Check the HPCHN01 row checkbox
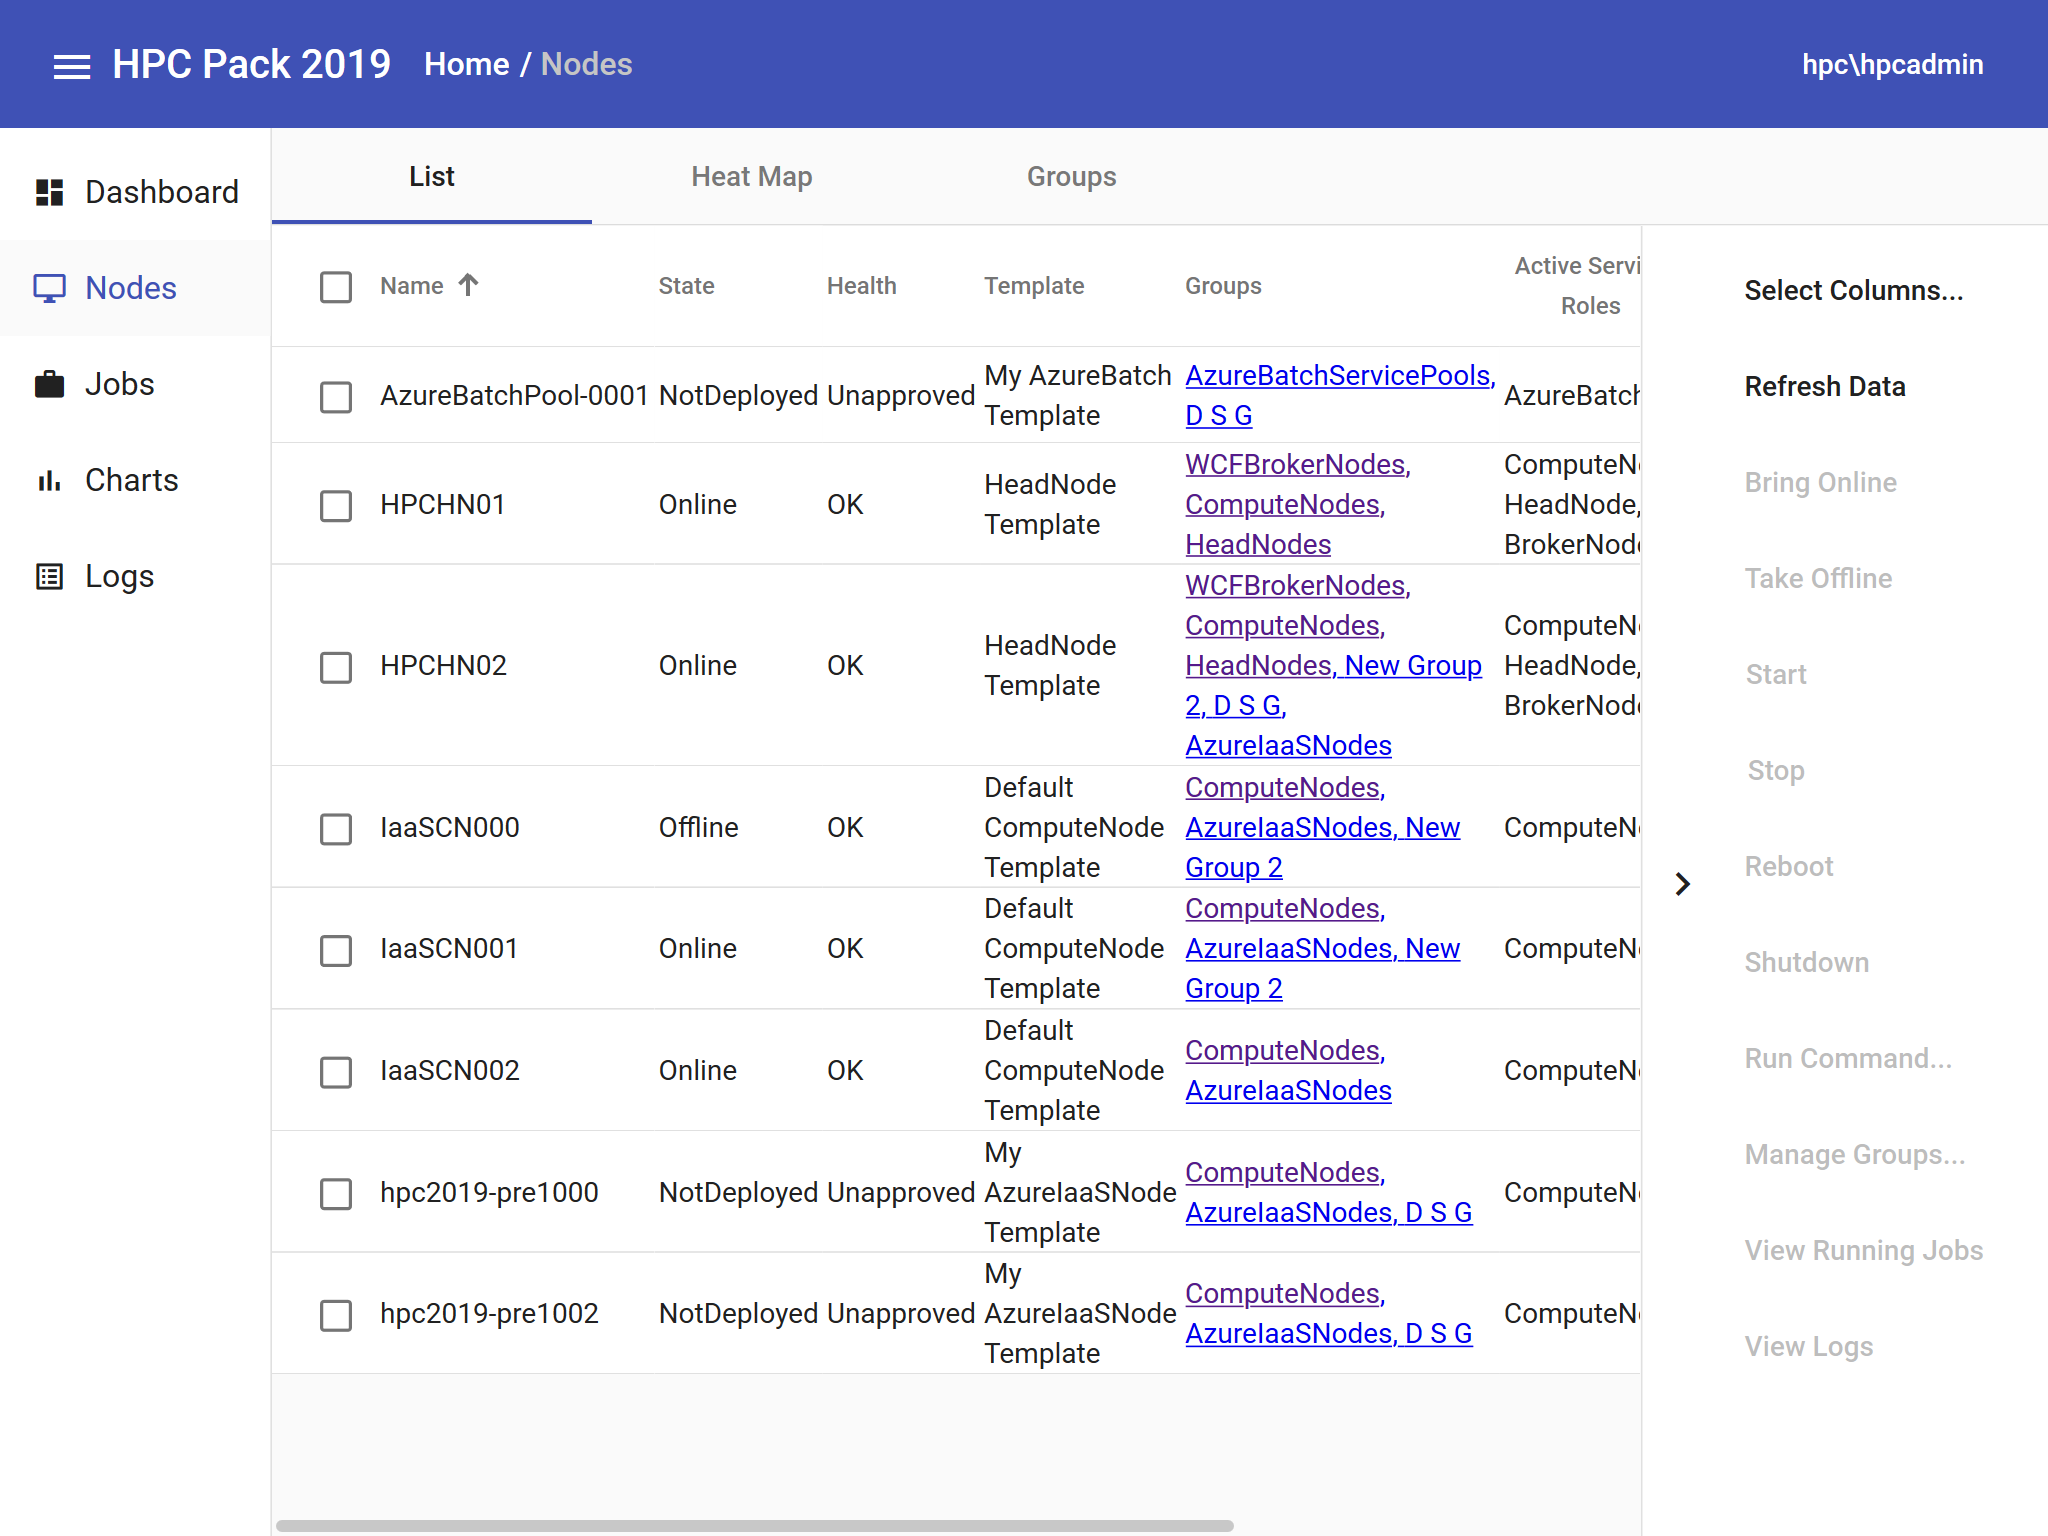The image size is (2048, 1536). click(336, 505)
